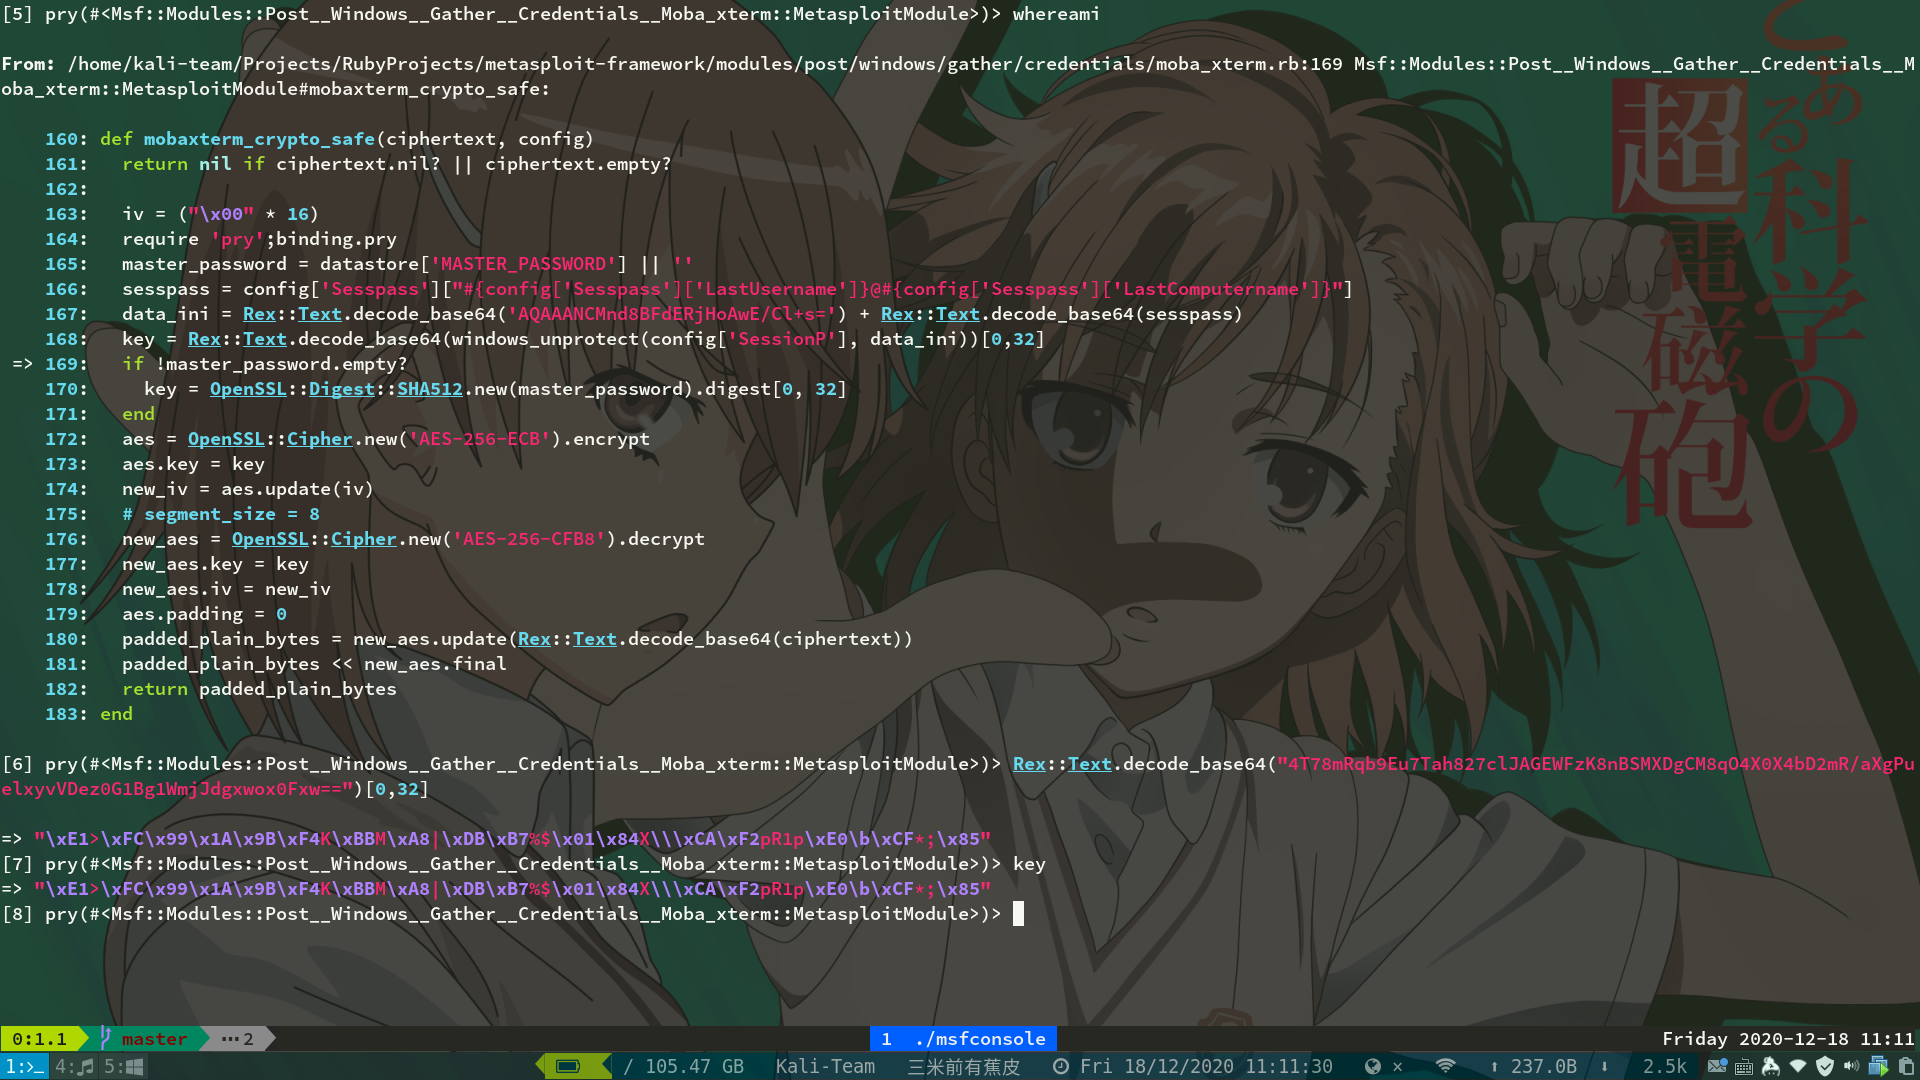The width and height of the screenshot is (1920, 1080).
Task: Switch to workspace 4 music
Action: [x=74, y=1067]
